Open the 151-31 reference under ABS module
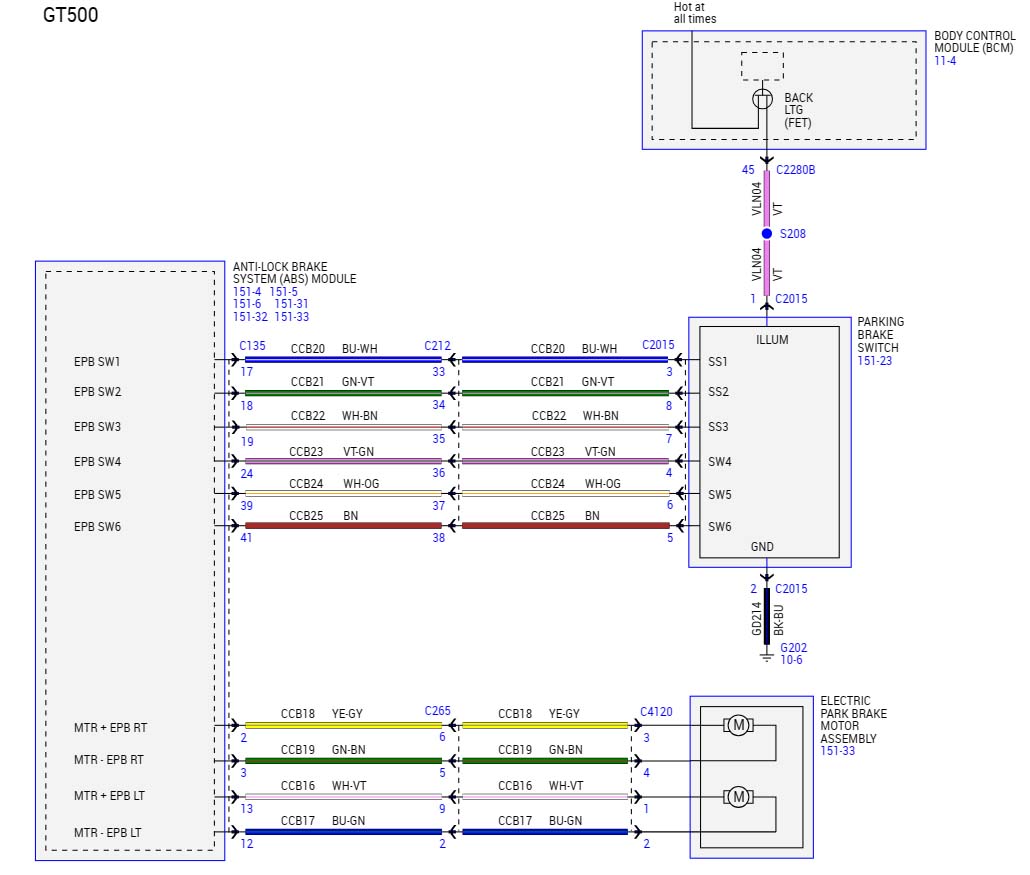 pos(291,304)
